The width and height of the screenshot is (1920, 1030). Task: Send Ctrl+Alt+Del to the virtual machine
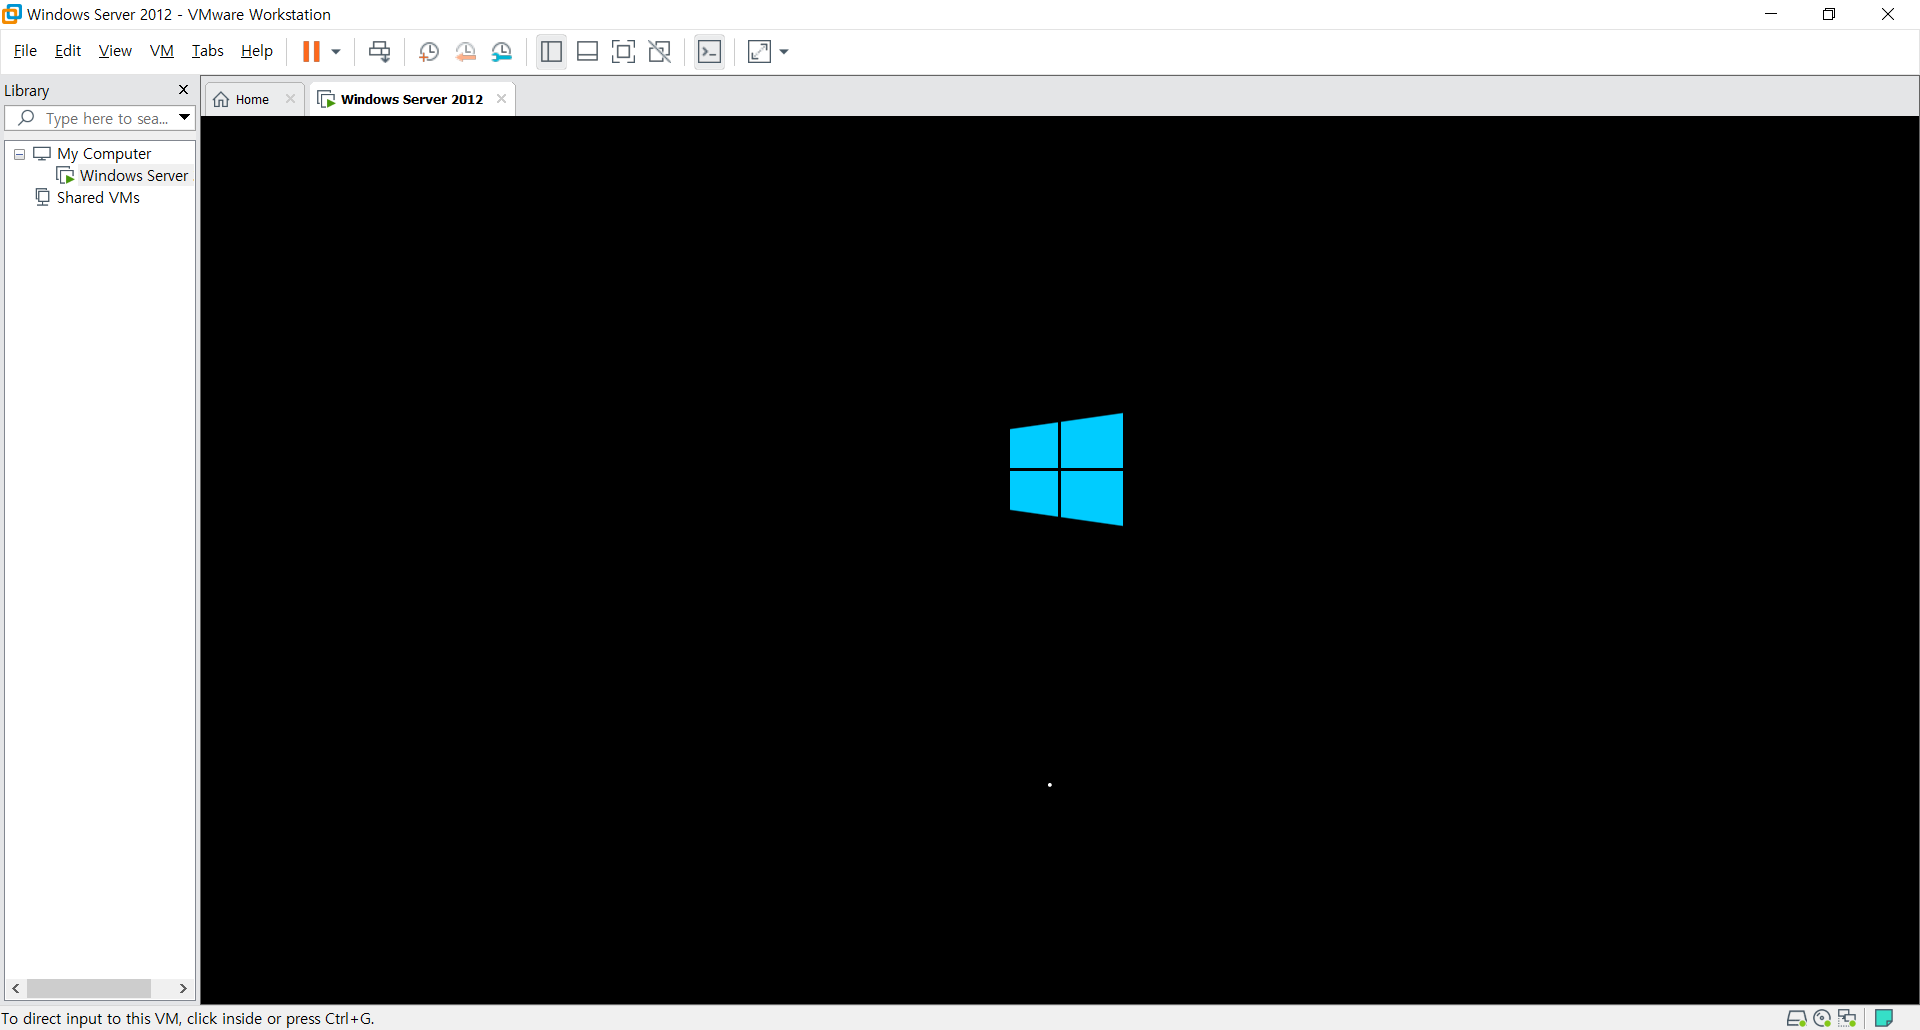[x=379, y=52]
